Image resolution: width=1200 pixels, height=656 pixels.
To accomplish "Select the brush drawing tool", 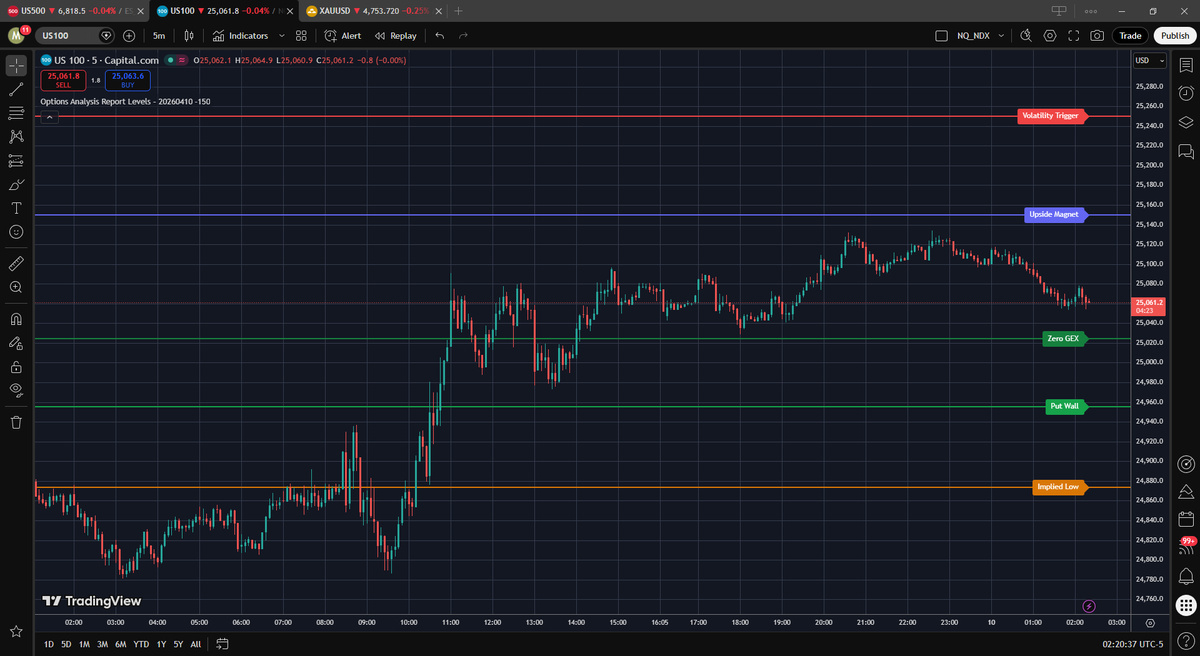I will (x=16, y=184).
